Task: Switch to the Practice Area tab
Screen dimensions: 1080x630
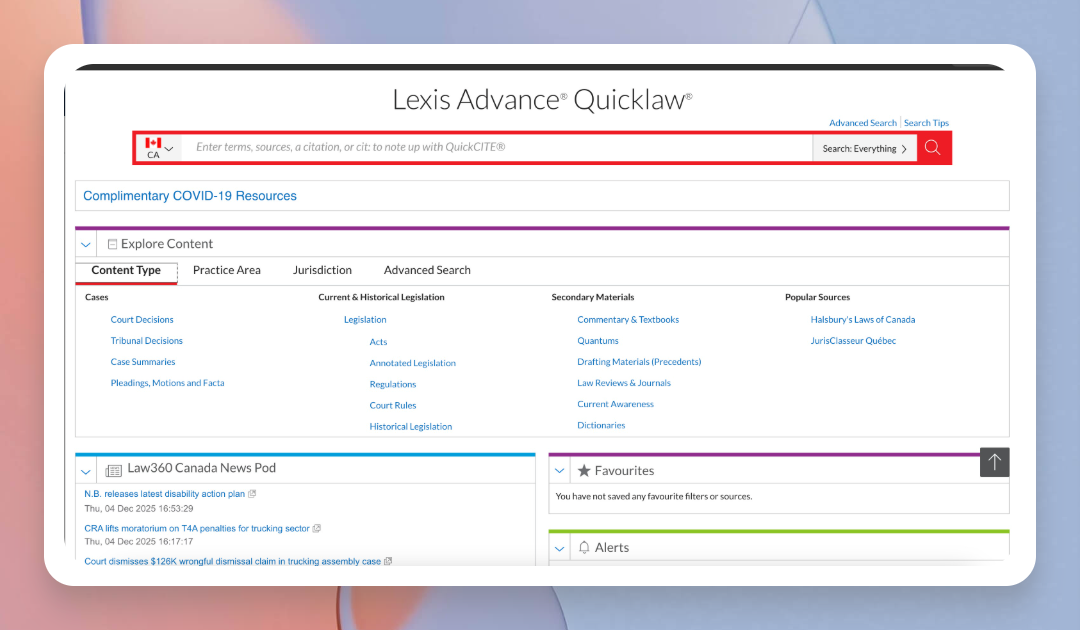Action: [227, 270]
